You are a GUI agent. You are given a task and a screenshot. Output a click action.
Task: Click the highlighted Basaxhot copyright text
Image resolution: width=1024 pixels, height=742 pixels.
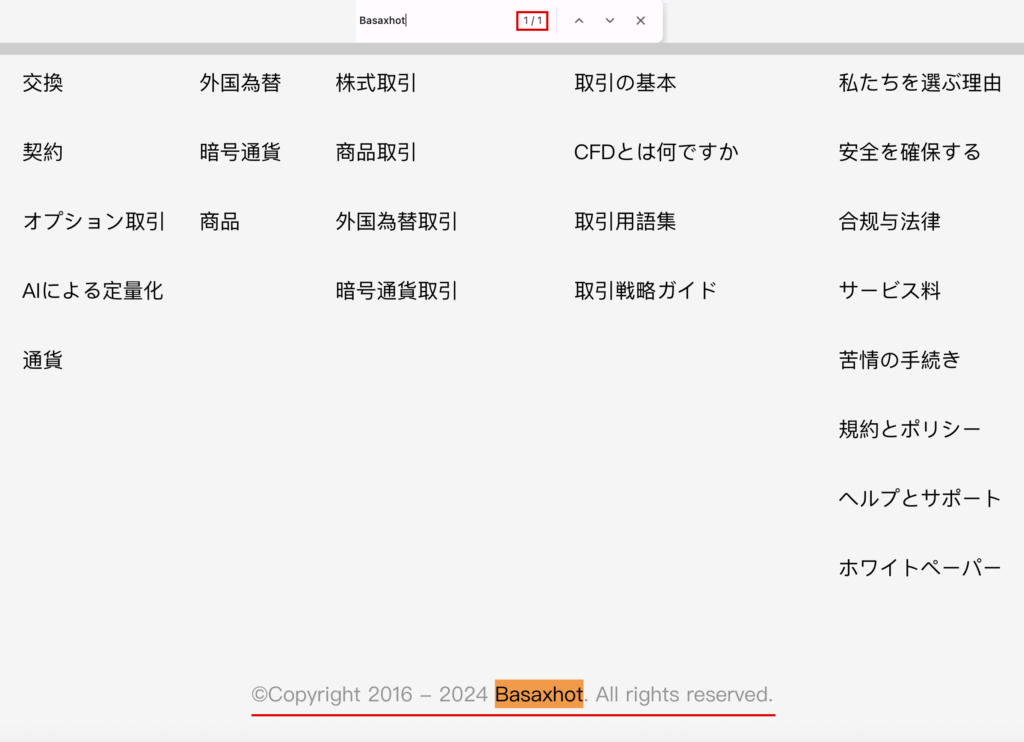coord(539,694)
